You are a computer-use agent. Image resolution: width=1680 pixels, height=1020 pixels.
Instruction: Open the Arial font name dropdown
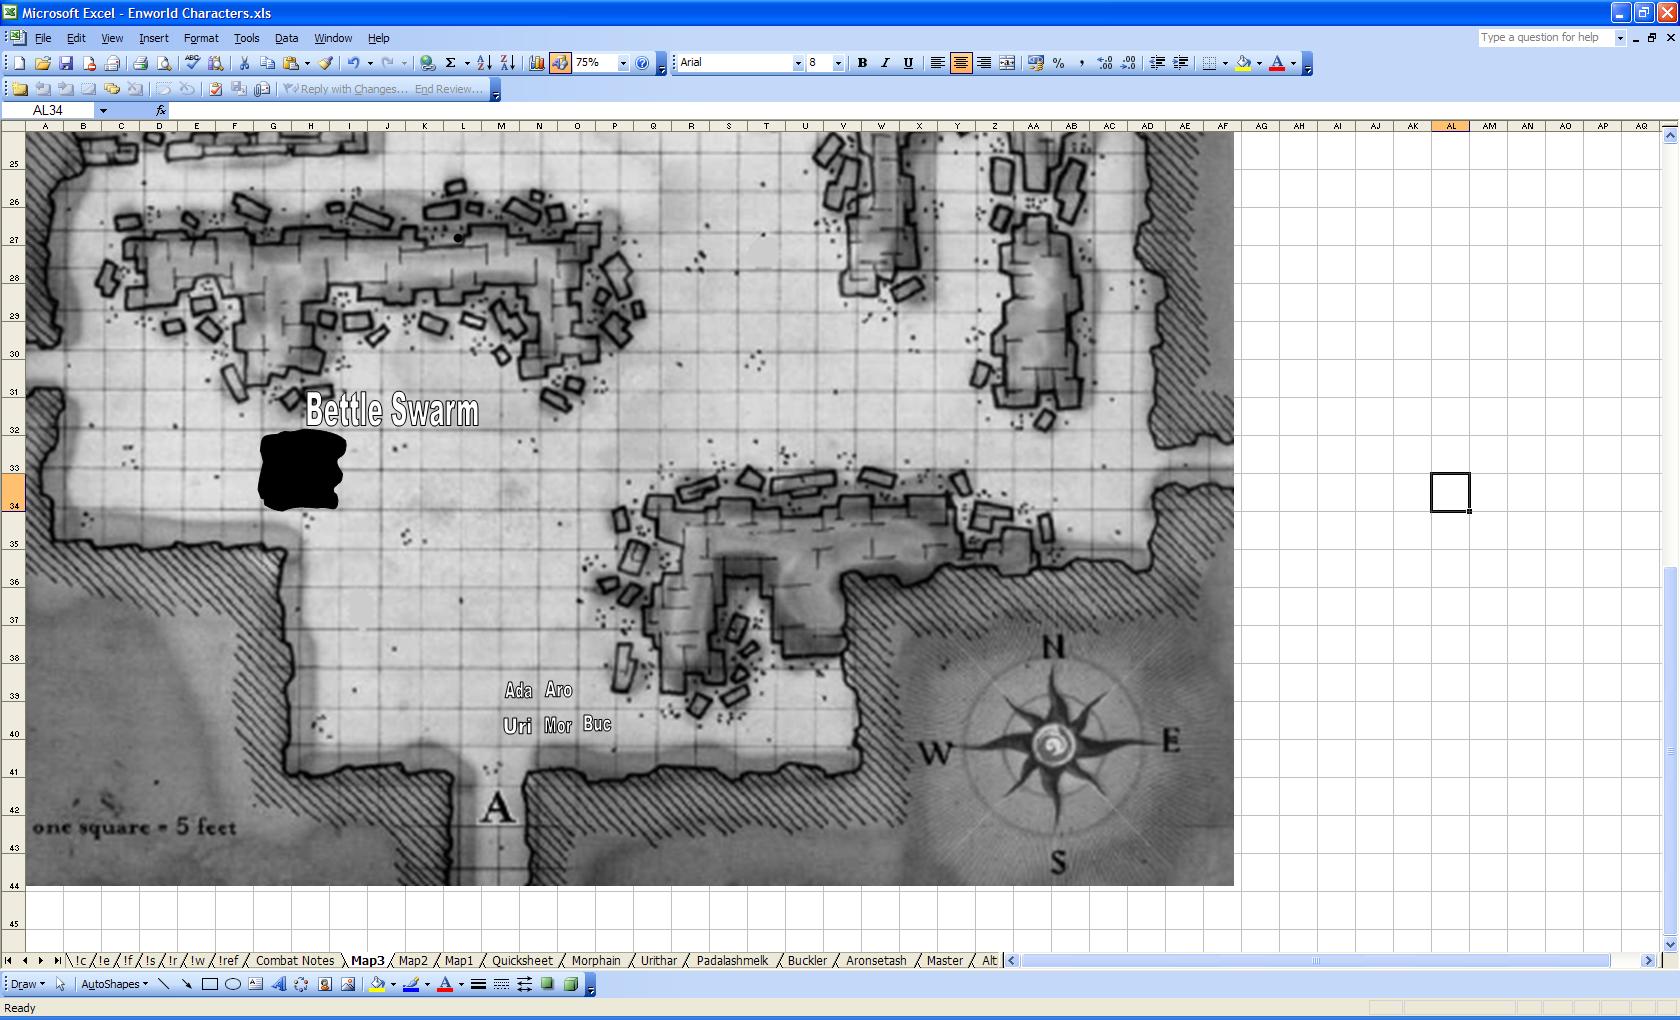click(x=798, y=63)
